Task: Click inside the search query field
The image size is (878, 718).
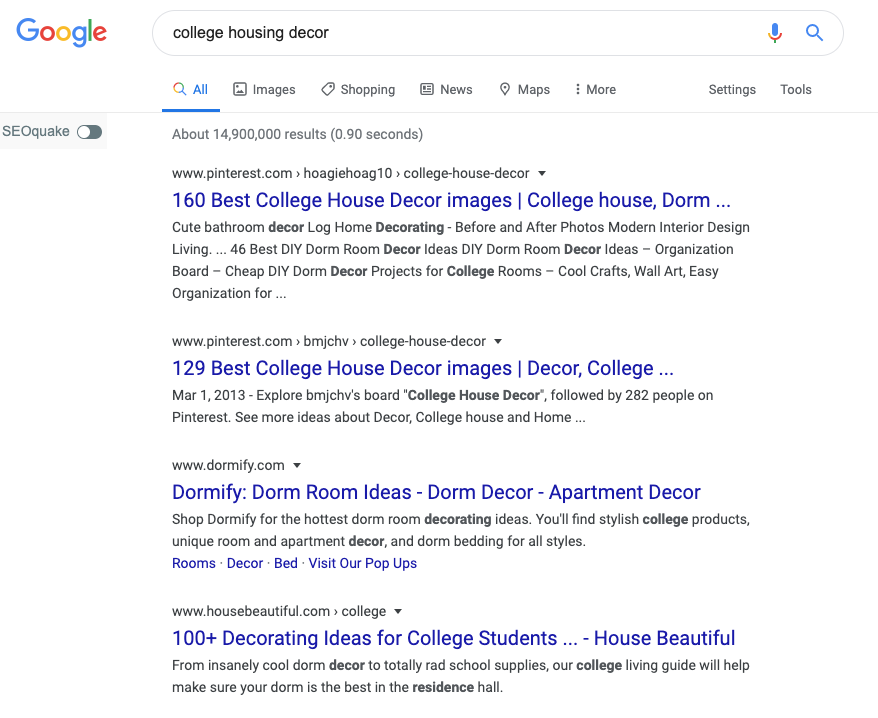Action: 459,33
